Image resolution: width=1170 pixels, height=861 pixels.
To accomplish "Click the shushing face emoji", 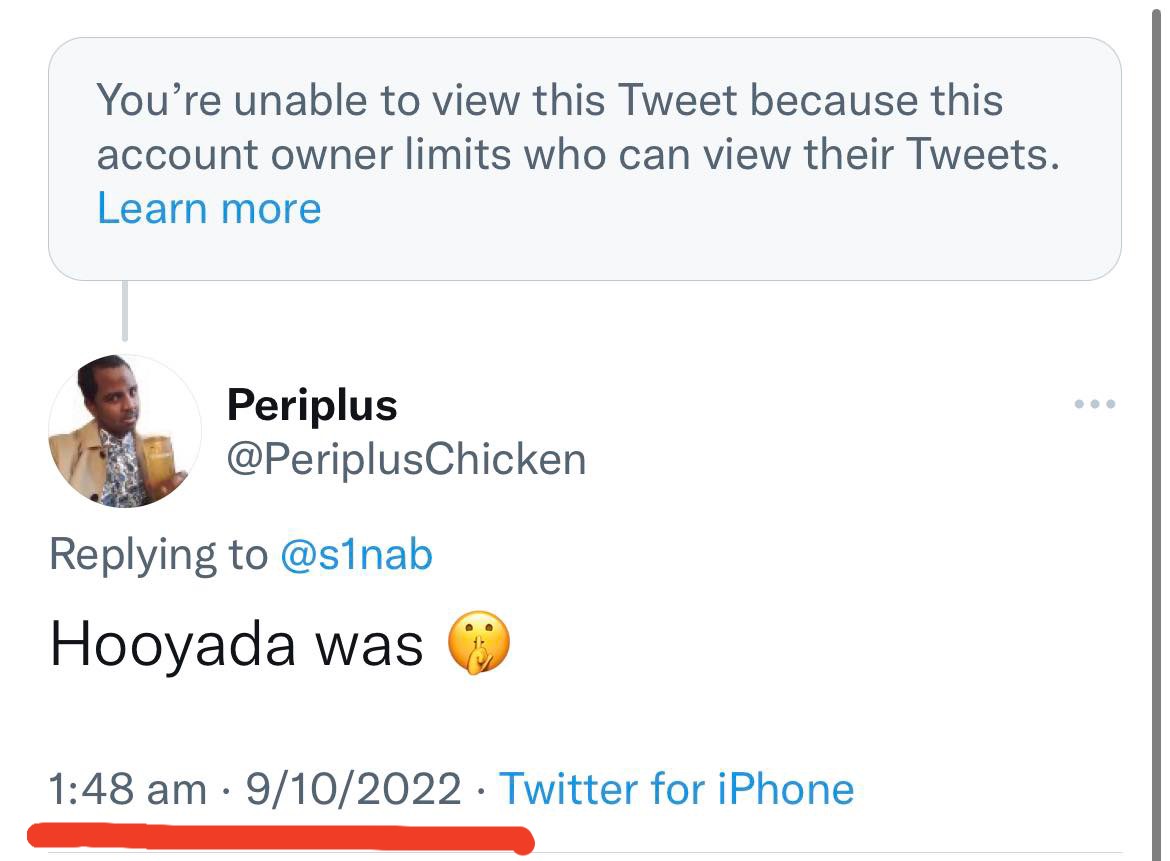I will [x=479, y=644].
